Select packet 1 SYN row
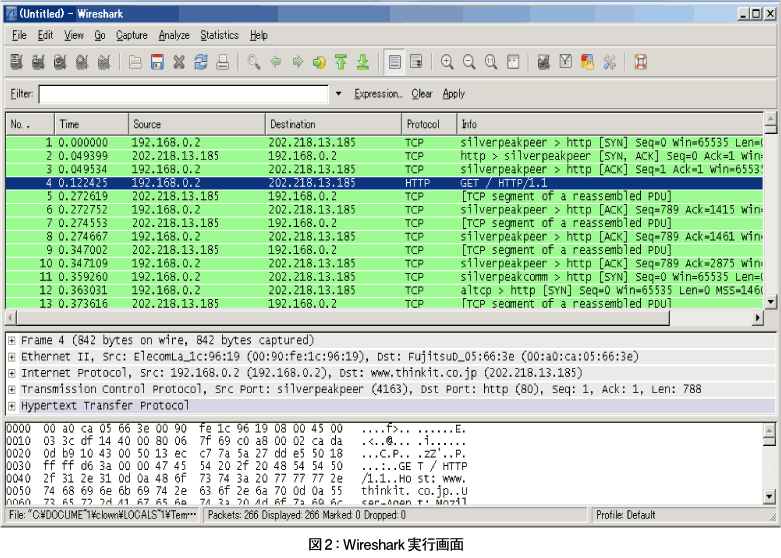The width and height of the screenshot is (781, 558). click(x=384, y=142)
